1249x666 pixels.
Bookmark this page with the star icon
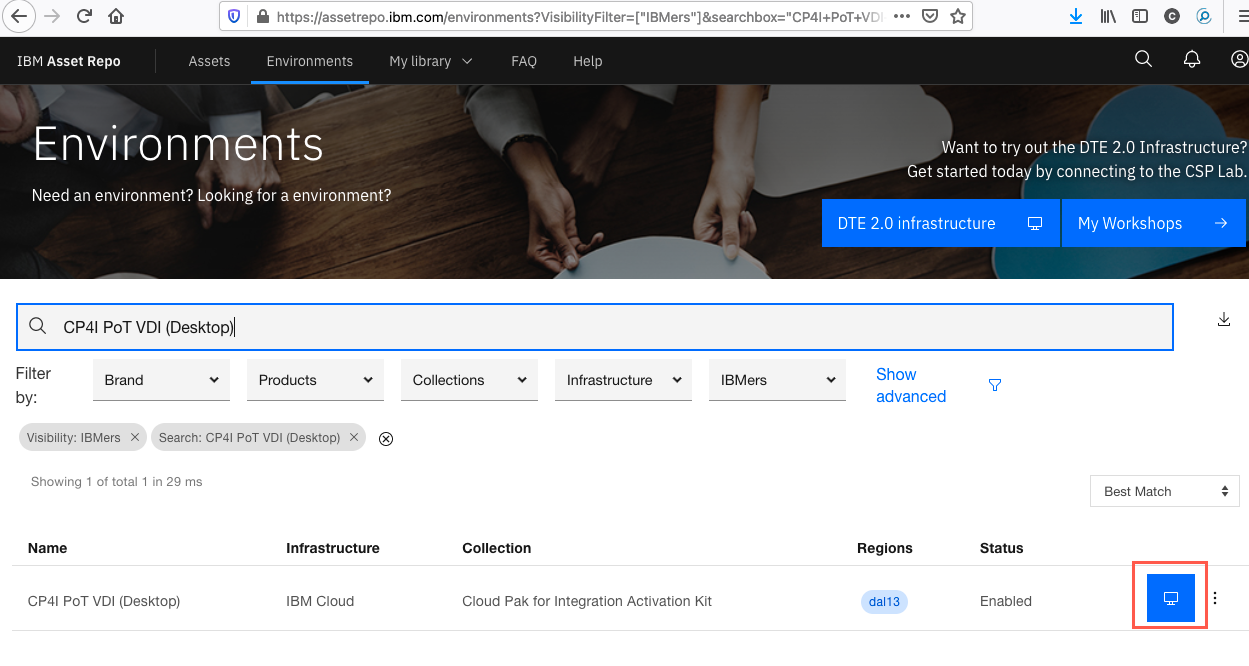coord(958,16)
